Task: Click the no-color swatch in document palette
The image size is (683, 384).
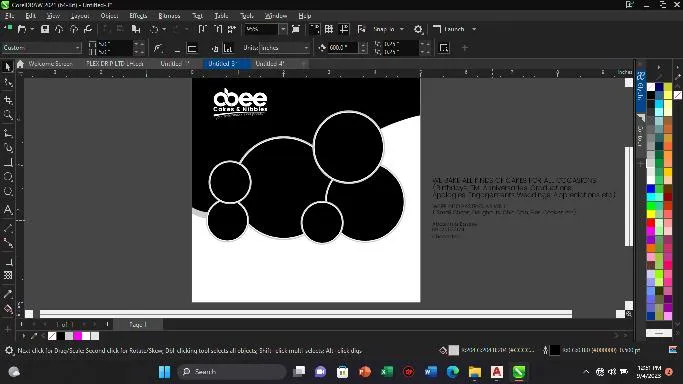Action: tap(52, 336)
